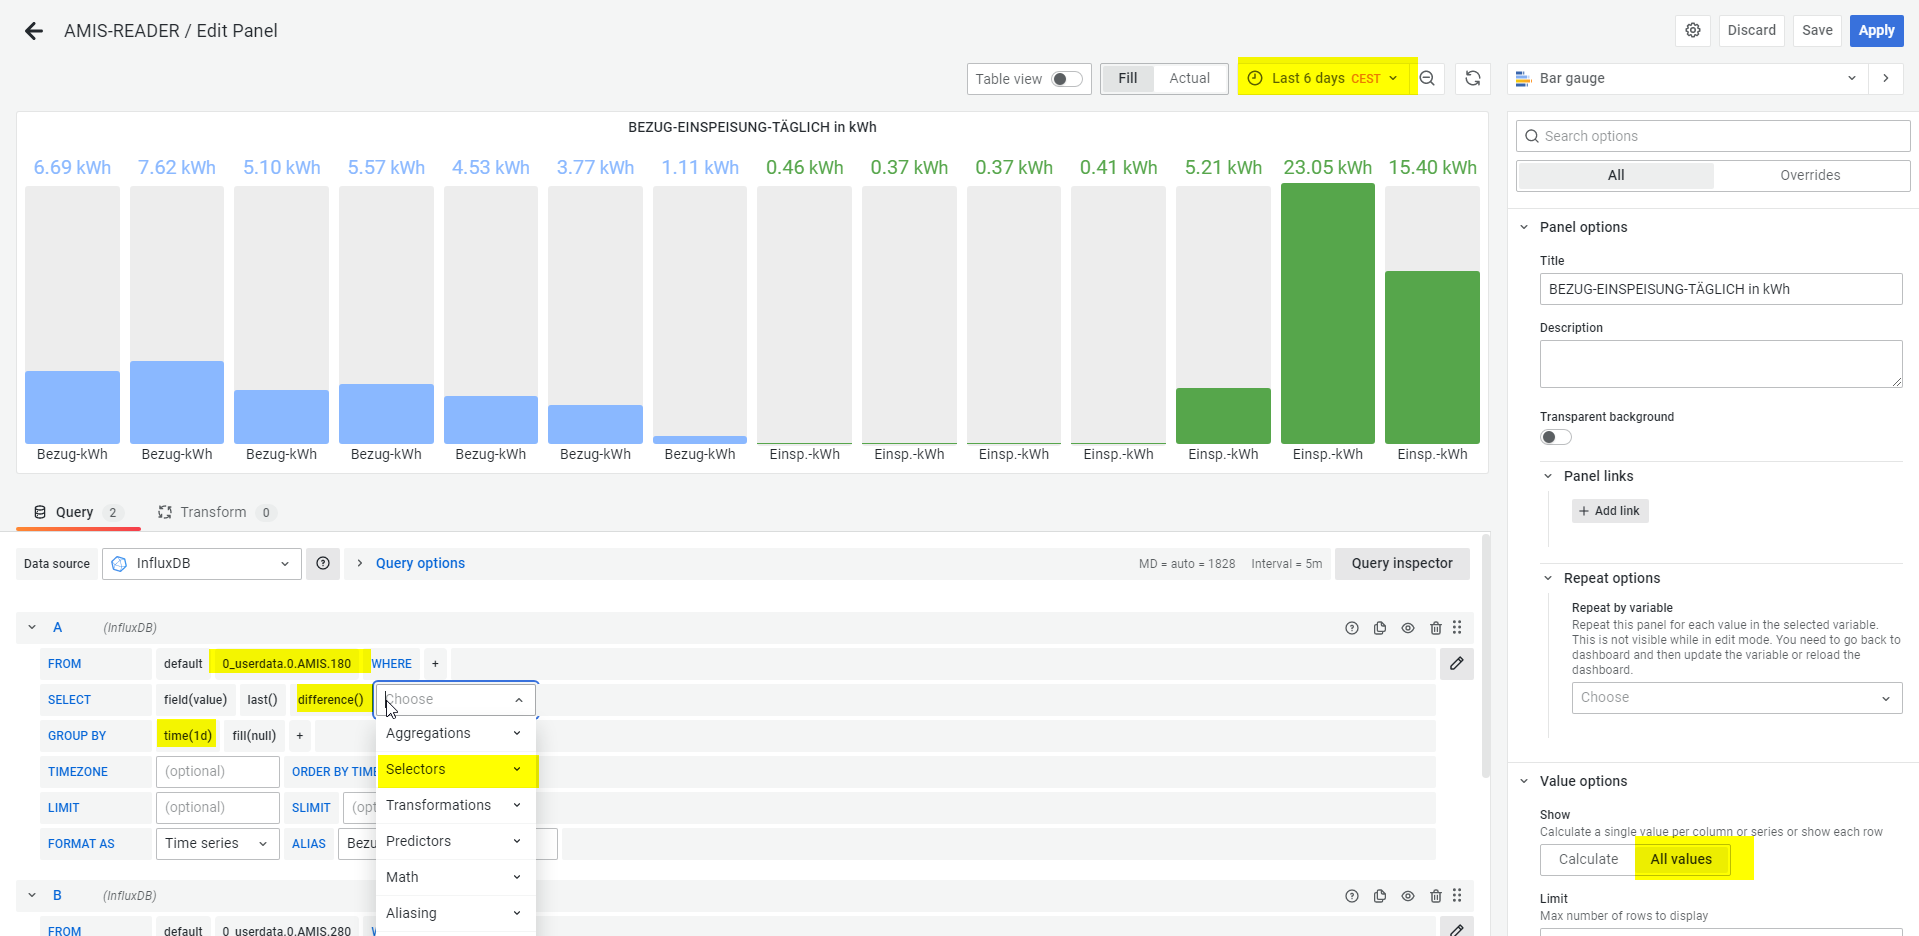Viewport: 1919px width, 936px height.
Task: Add GROUP BY plus button
Action: (x=299, y=736)
